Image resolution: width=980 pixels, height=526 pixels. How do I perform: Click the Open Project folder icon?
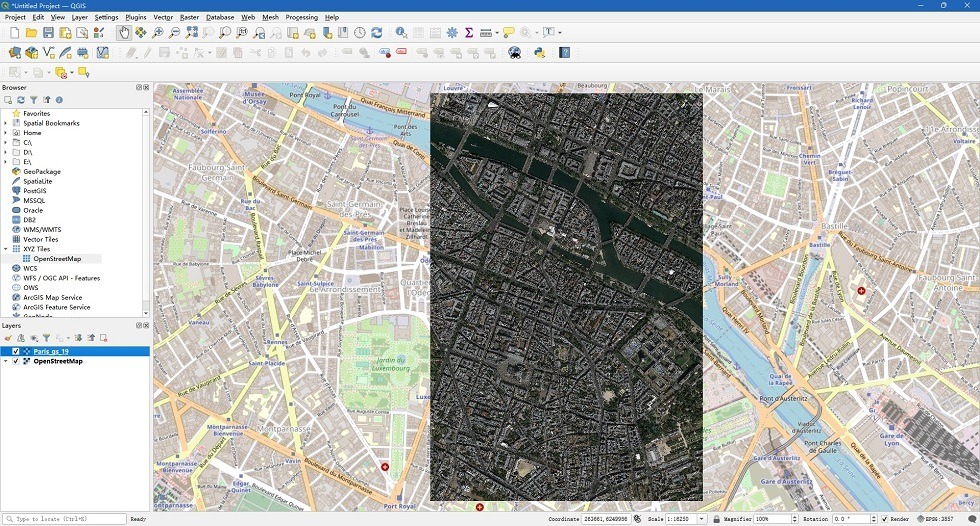click(x=31, y=33)
